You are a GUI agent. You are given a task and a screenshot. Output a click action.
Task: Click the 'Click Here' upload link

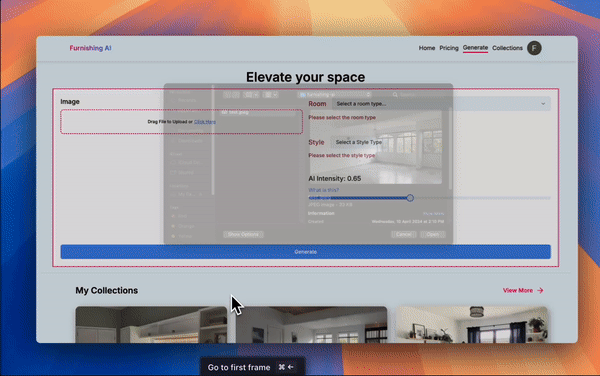[x=205, y=122]
